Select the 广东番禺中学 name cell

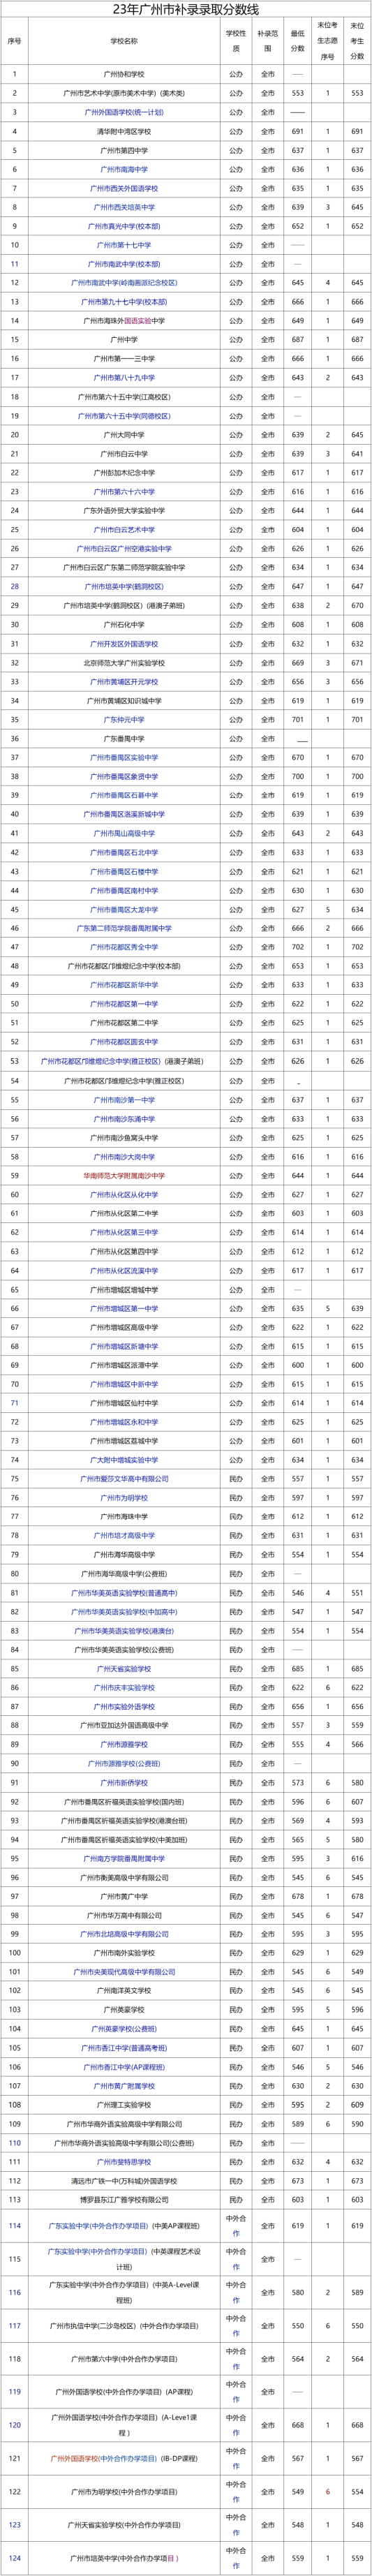tap(124, 739)
